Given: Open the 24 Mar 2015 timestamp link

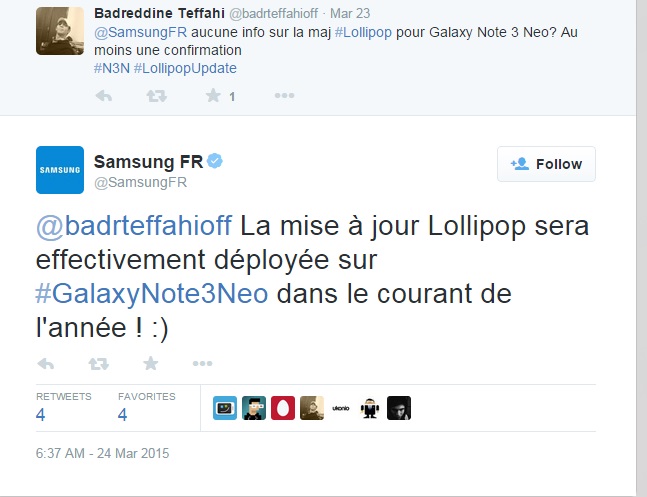Looking at the screenshot, I should click(x=103, y=453).
